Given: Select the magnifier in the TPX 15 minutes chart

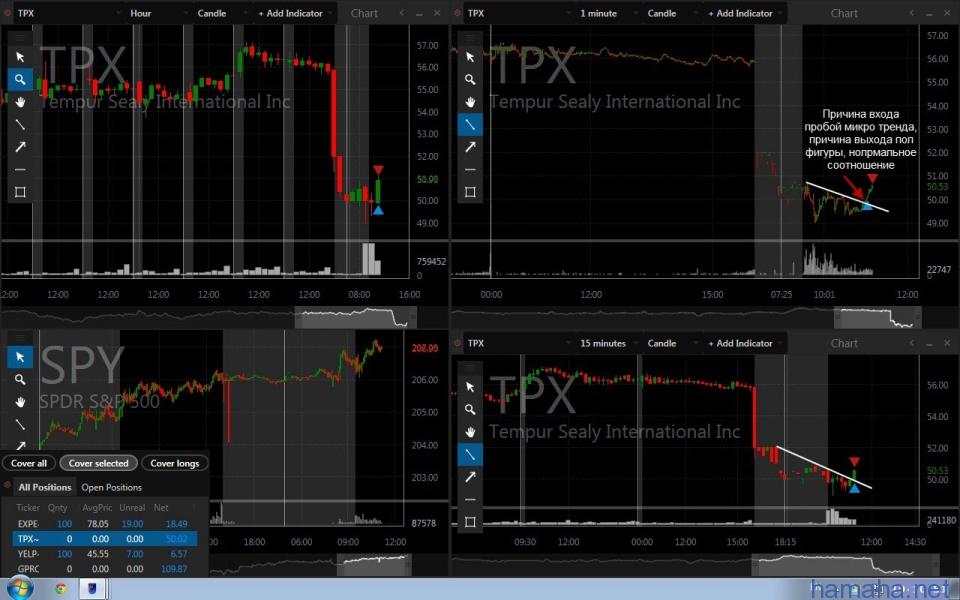Looking at the screenshot, I should click(470, 410).
